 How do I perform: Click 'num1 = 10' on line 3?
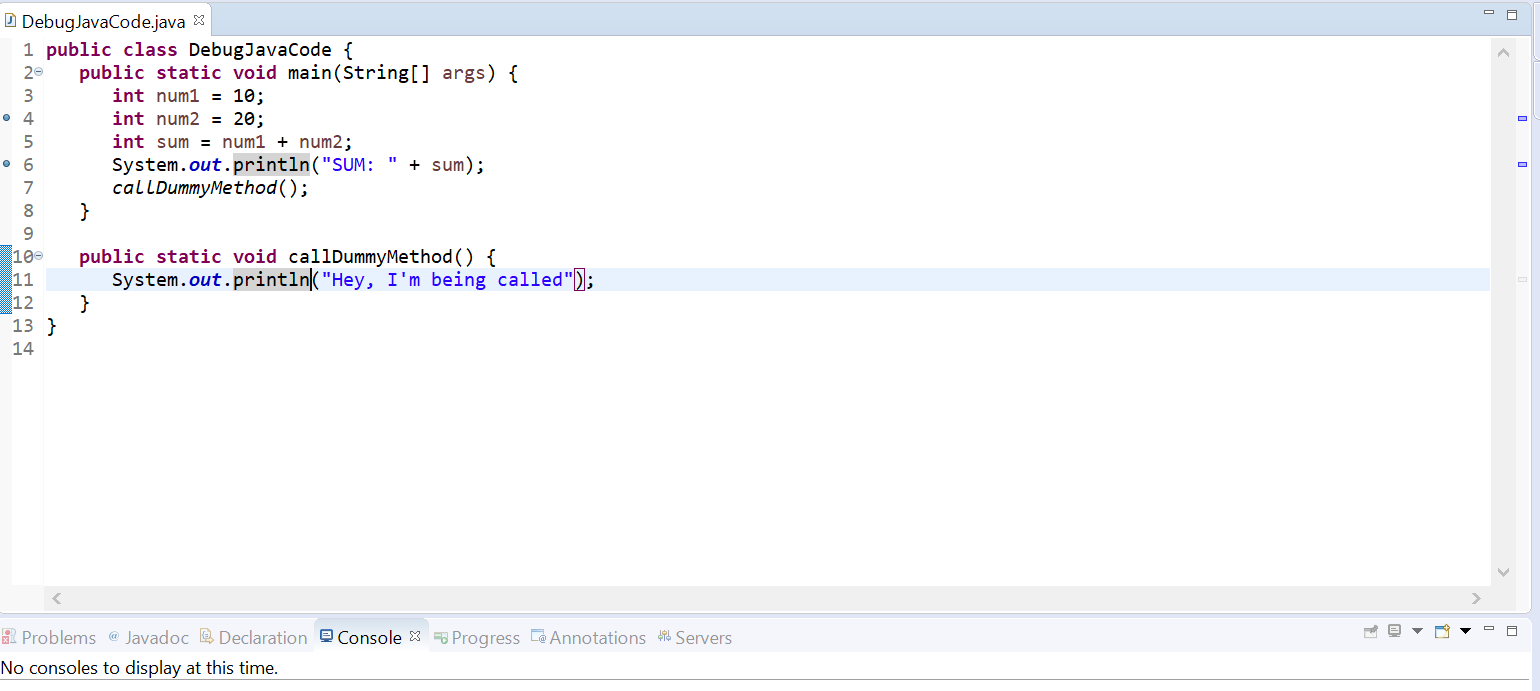point(206,96)
